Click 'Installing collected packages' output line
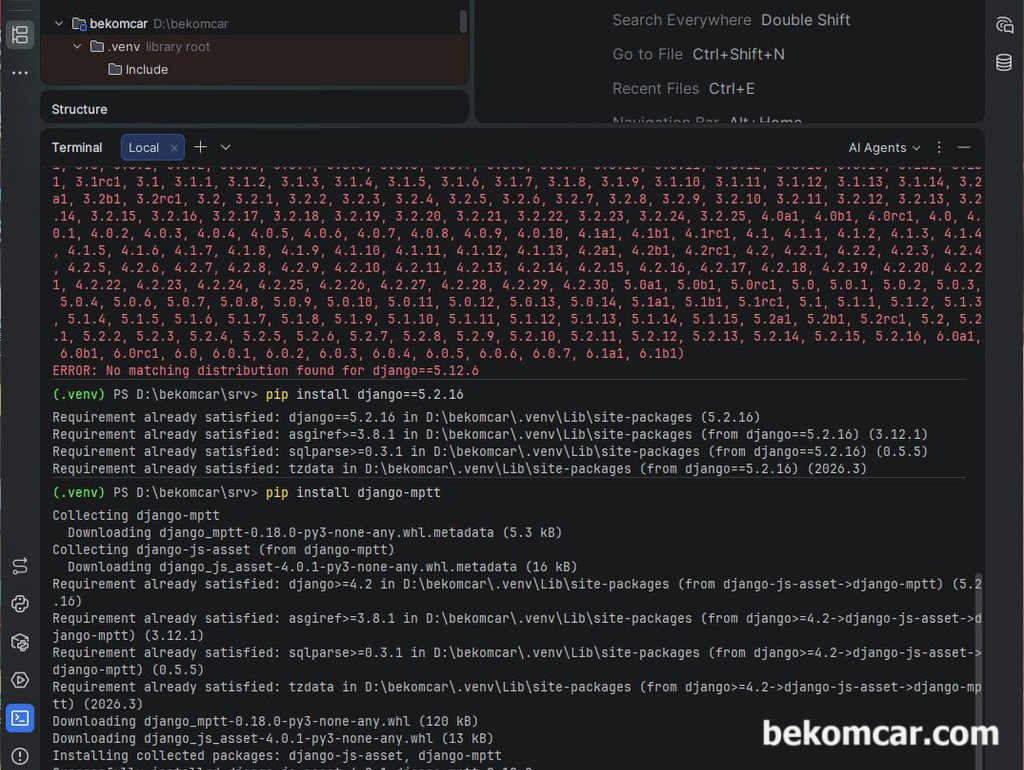The height and width of the screenshot is (770, 1024). 277,756
